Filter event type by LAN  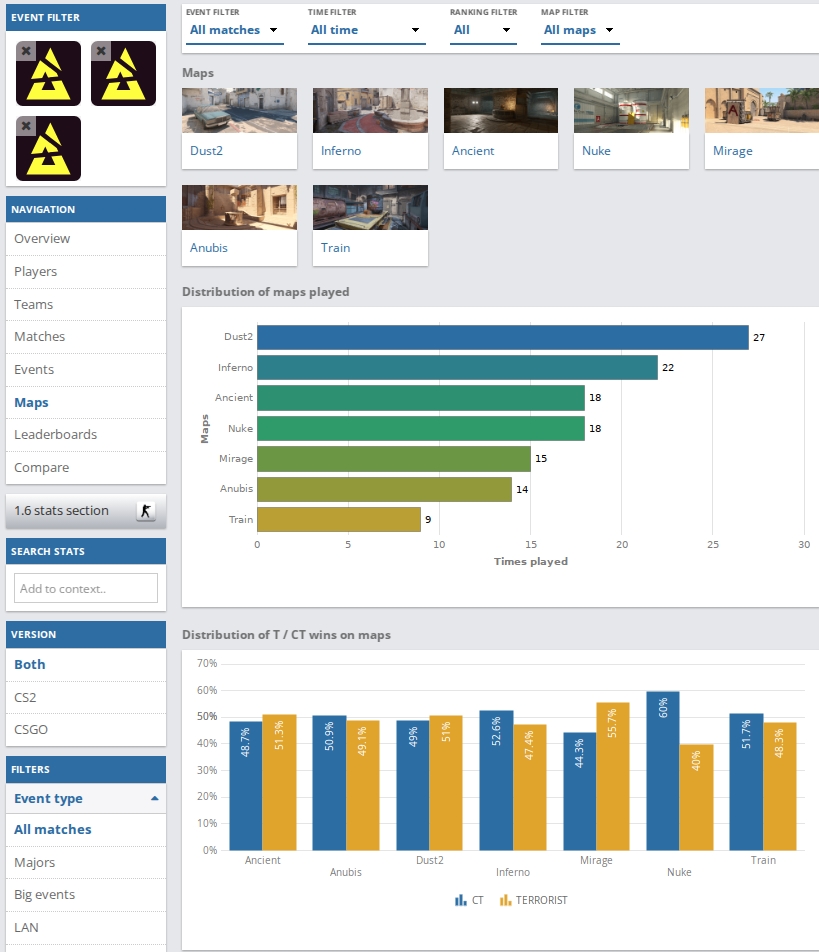(x=86, y=927)
